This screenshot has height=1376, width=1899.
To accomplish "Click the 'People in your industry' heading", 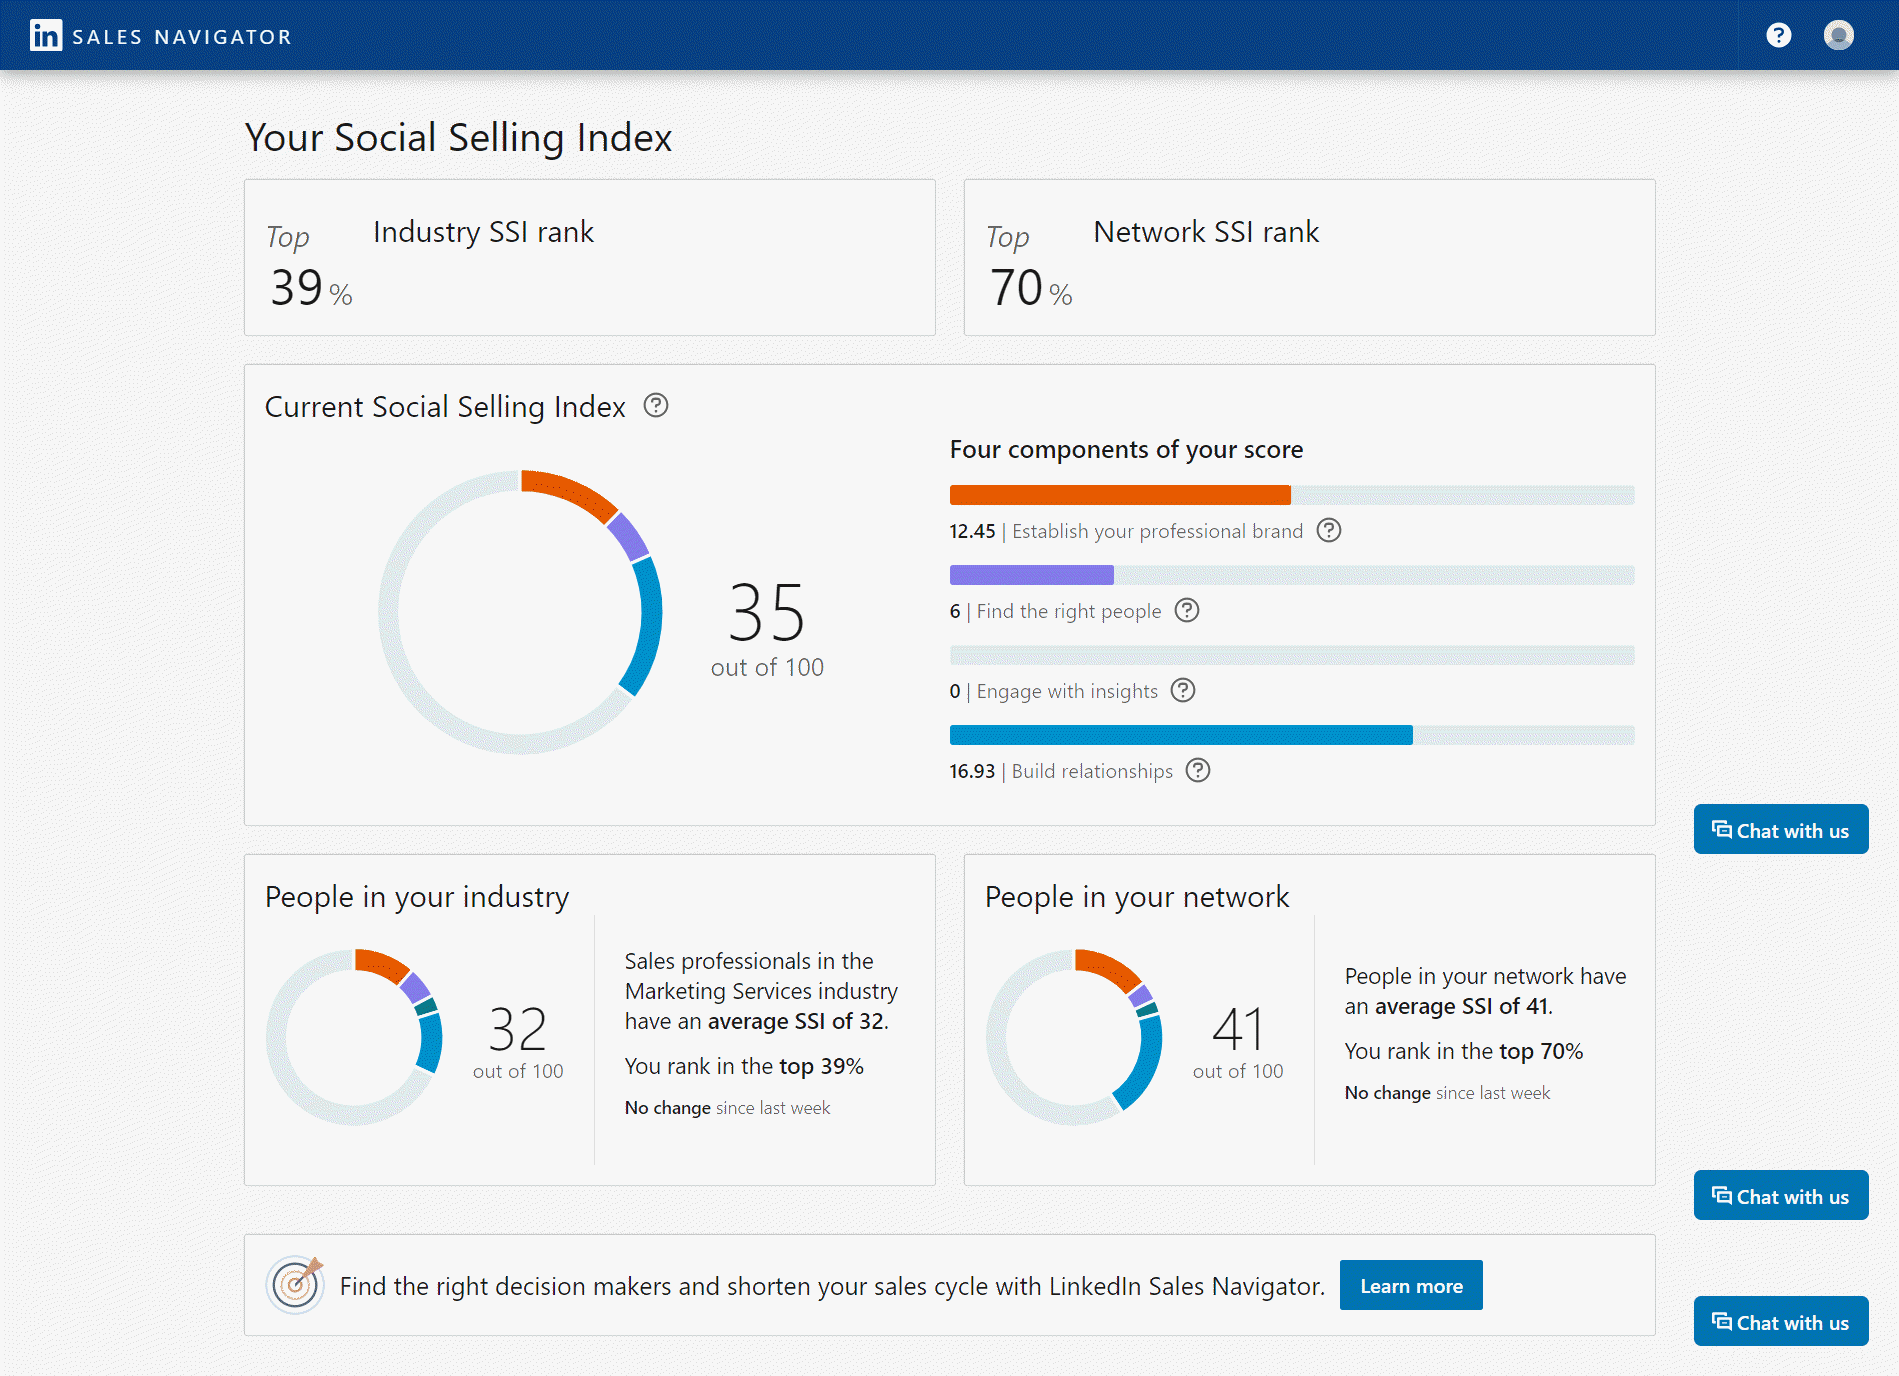I will (417, 897).
